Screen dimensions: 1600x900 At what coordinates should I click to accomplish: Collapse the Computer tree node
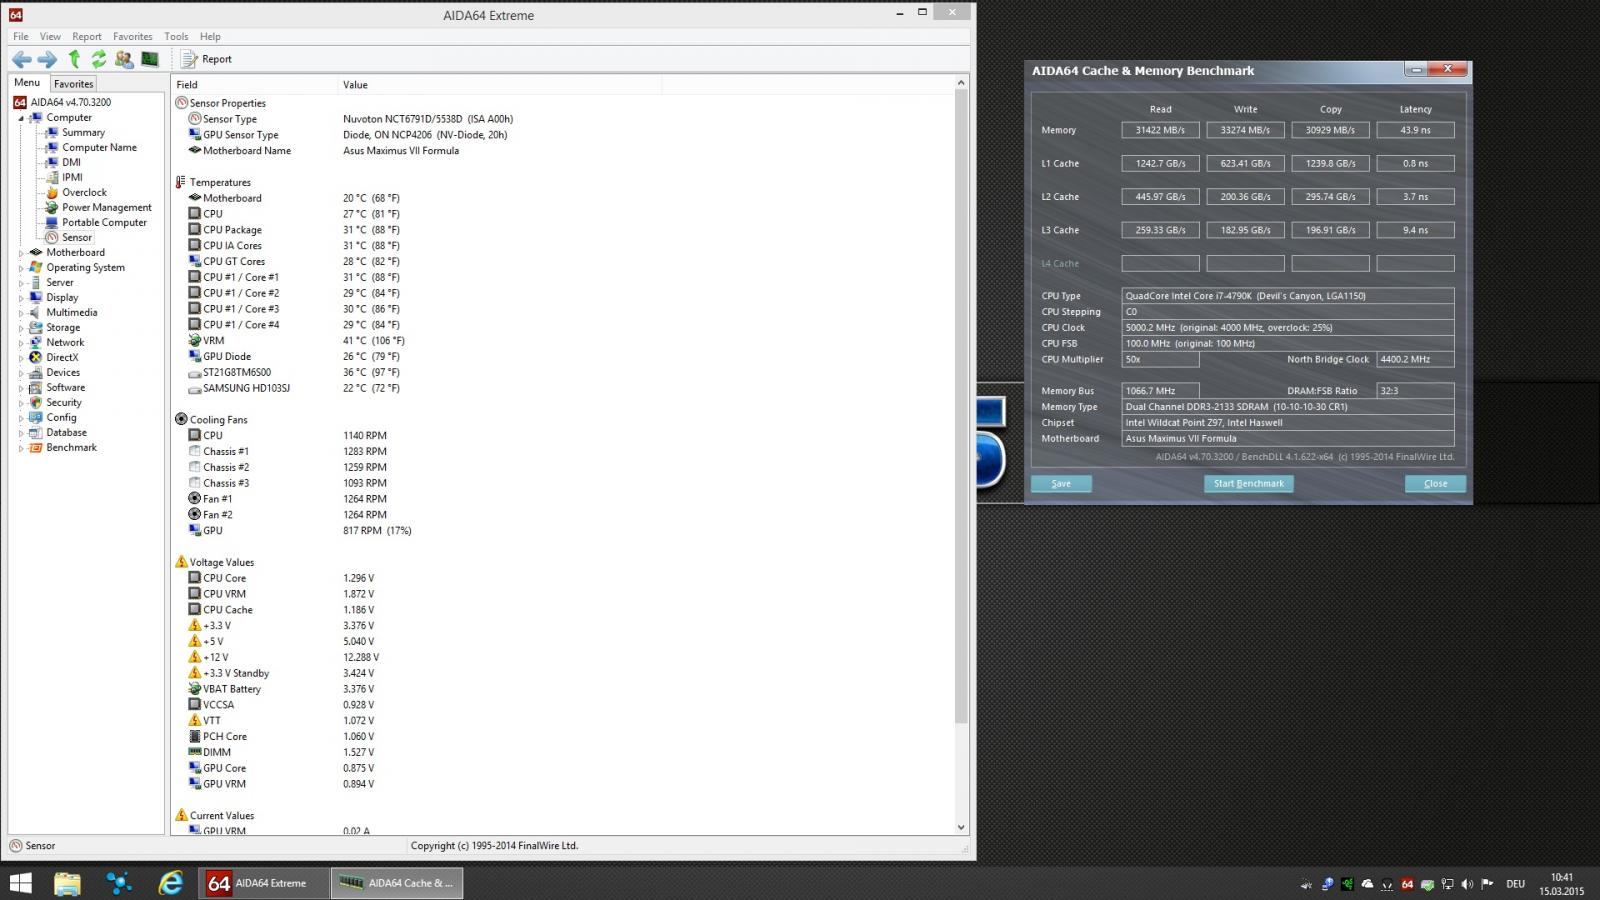(20, 118)
